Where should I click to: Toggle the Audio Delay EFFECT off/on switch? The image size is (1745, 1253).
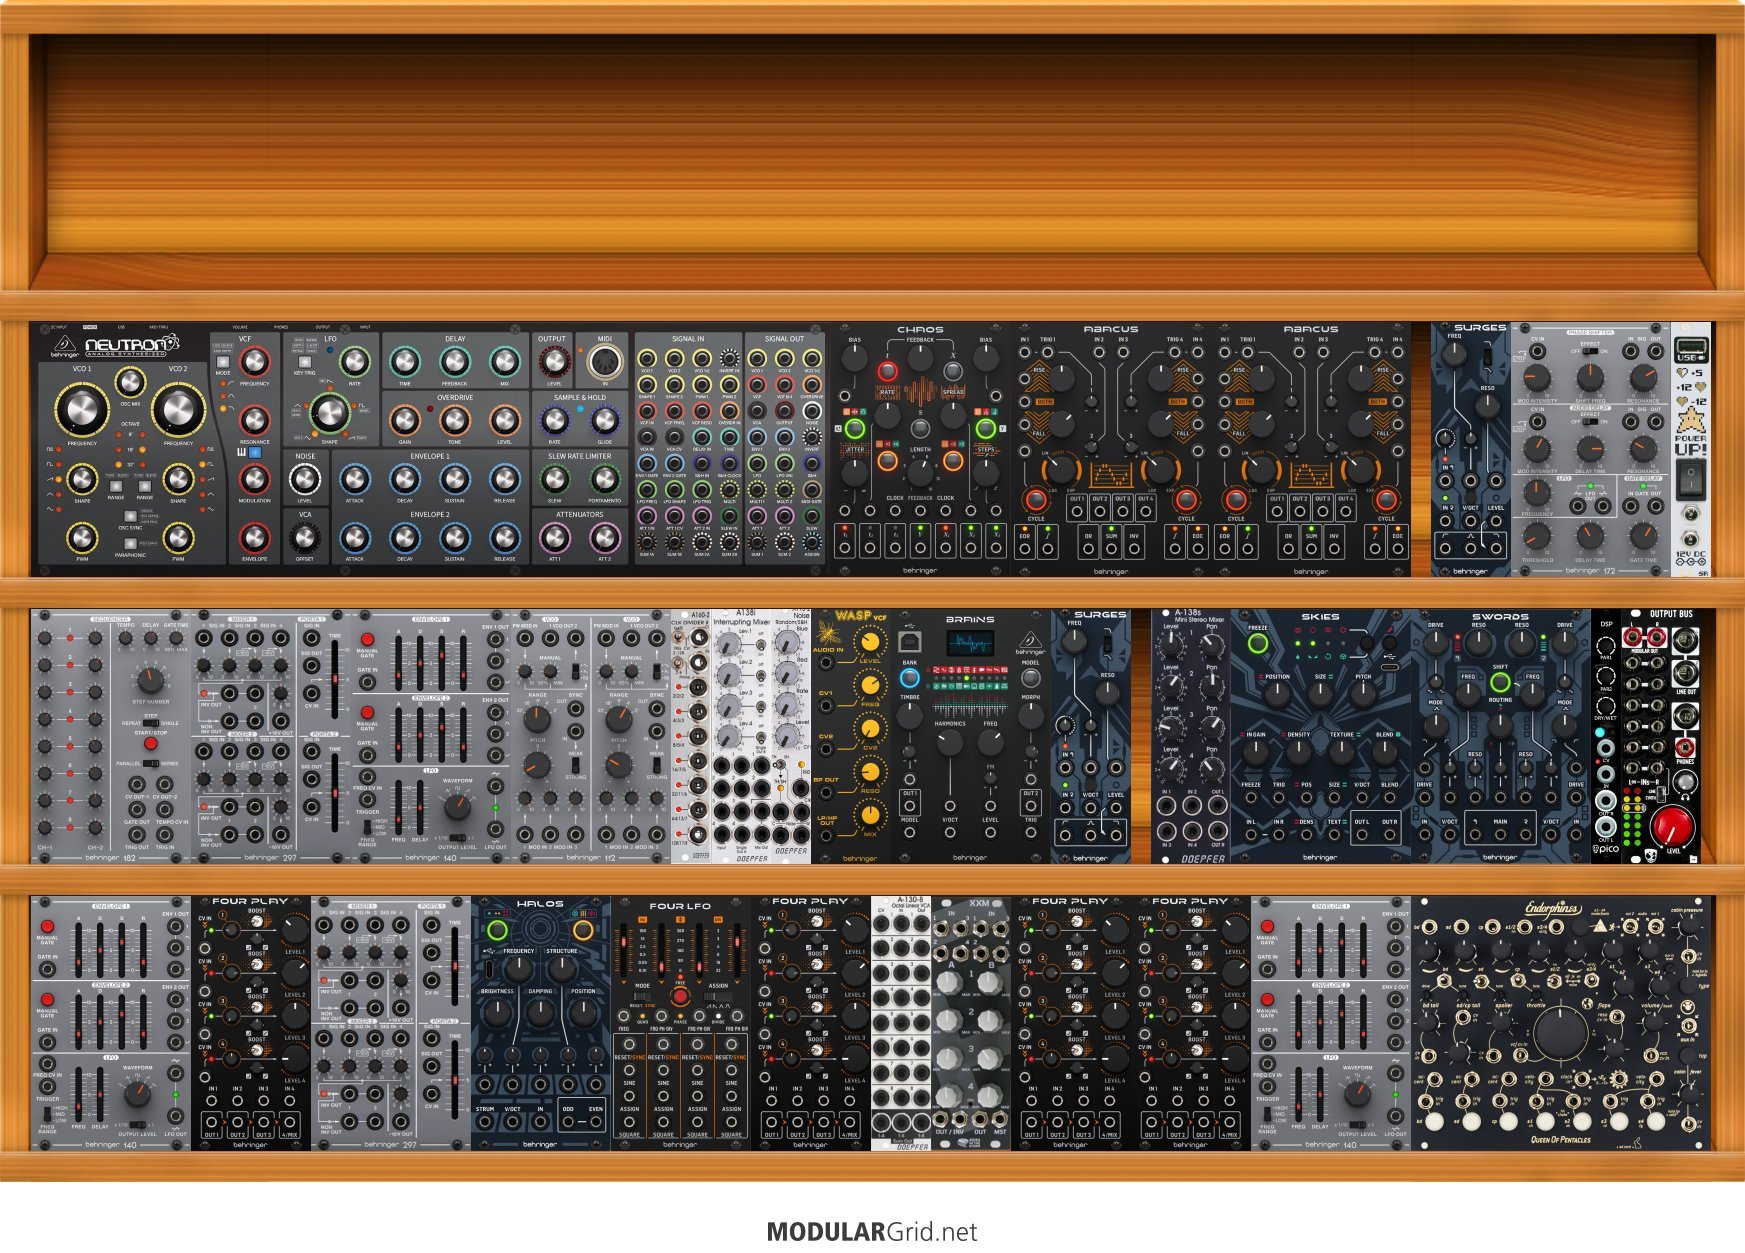tap(1590, 421)
